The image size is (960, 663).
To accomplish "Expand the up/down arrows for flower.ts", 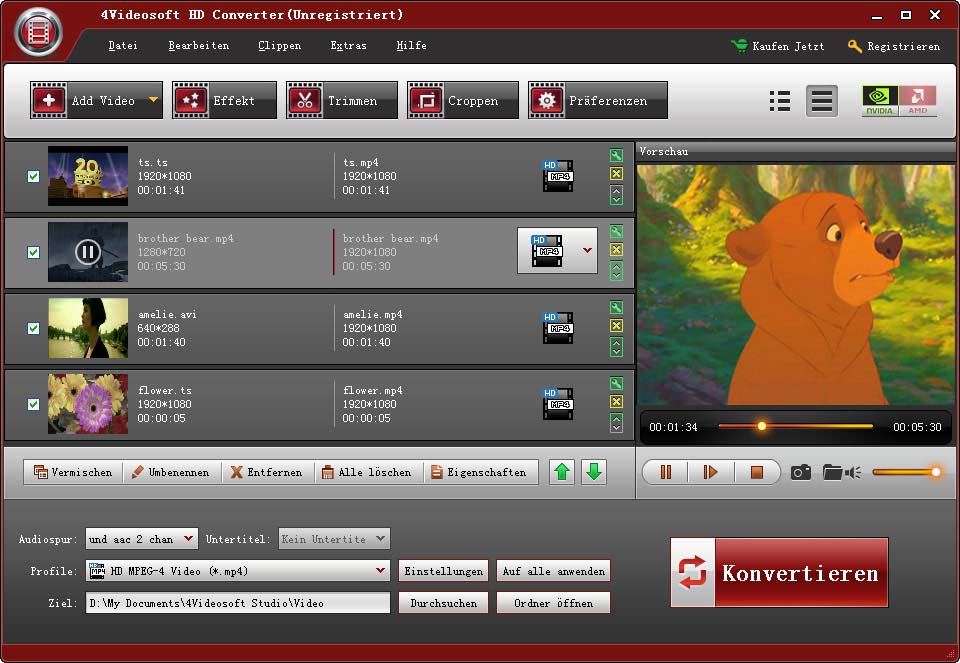I will 617,423.
